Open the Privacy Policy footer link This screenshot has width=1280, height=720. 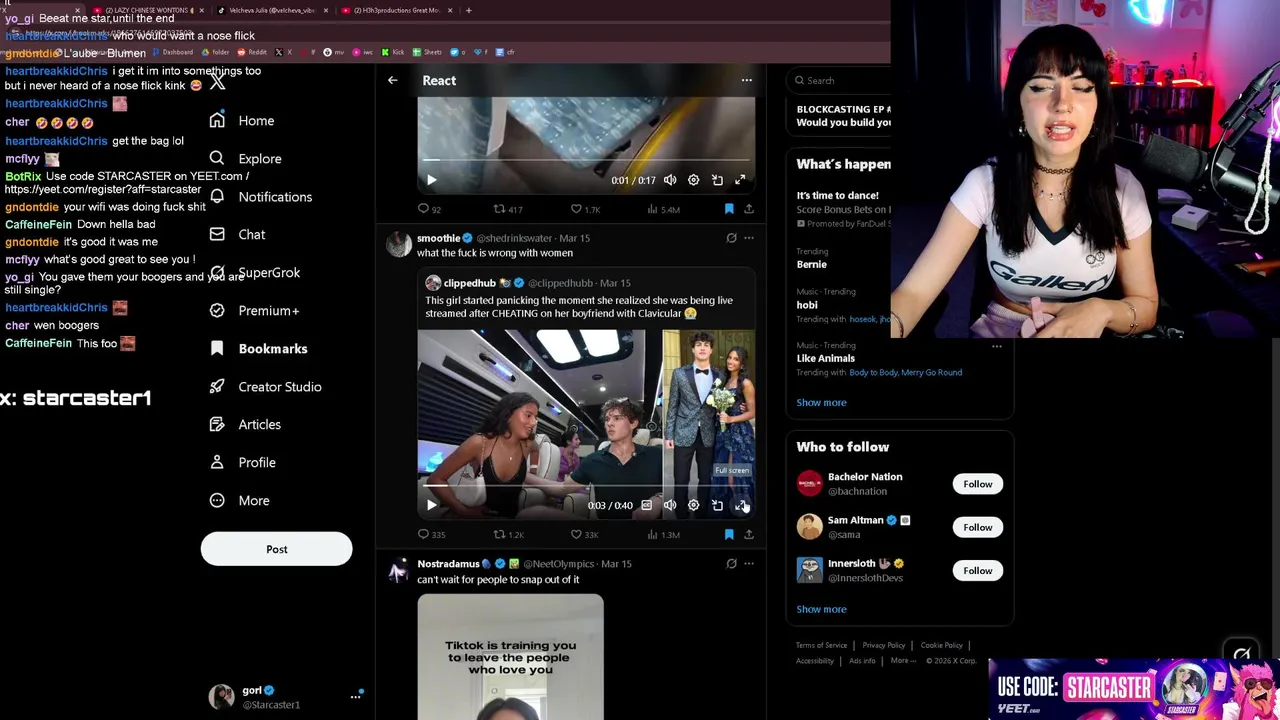883,645
